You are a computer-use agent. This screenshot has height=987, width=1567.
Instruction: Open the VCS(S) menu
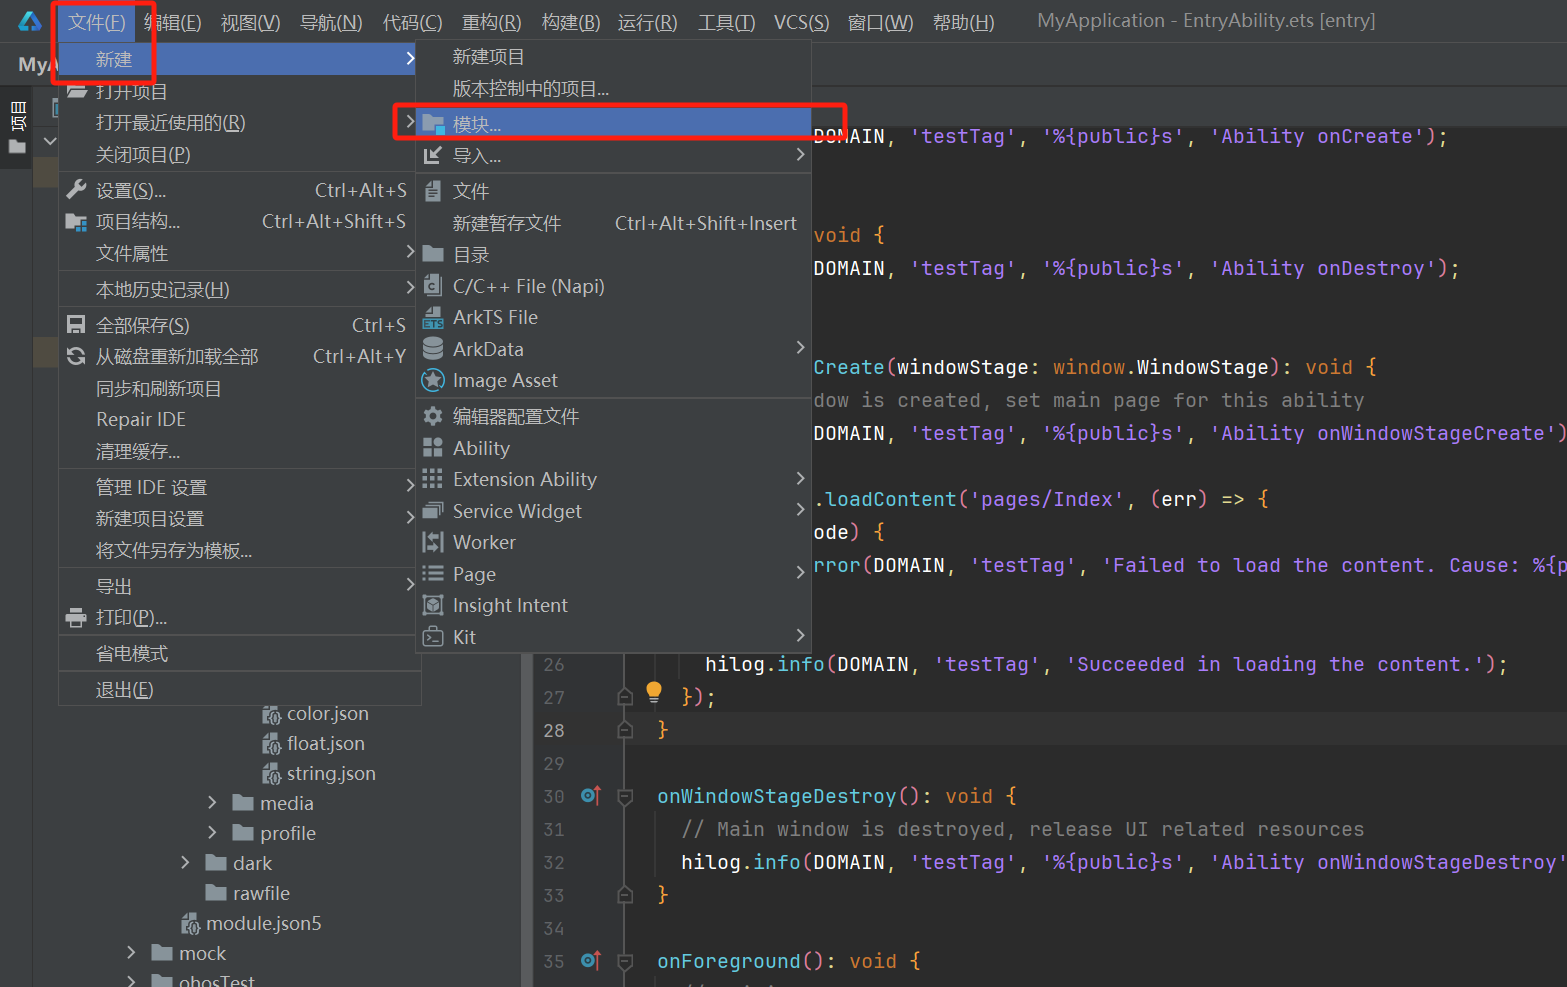tap(801, 22)
